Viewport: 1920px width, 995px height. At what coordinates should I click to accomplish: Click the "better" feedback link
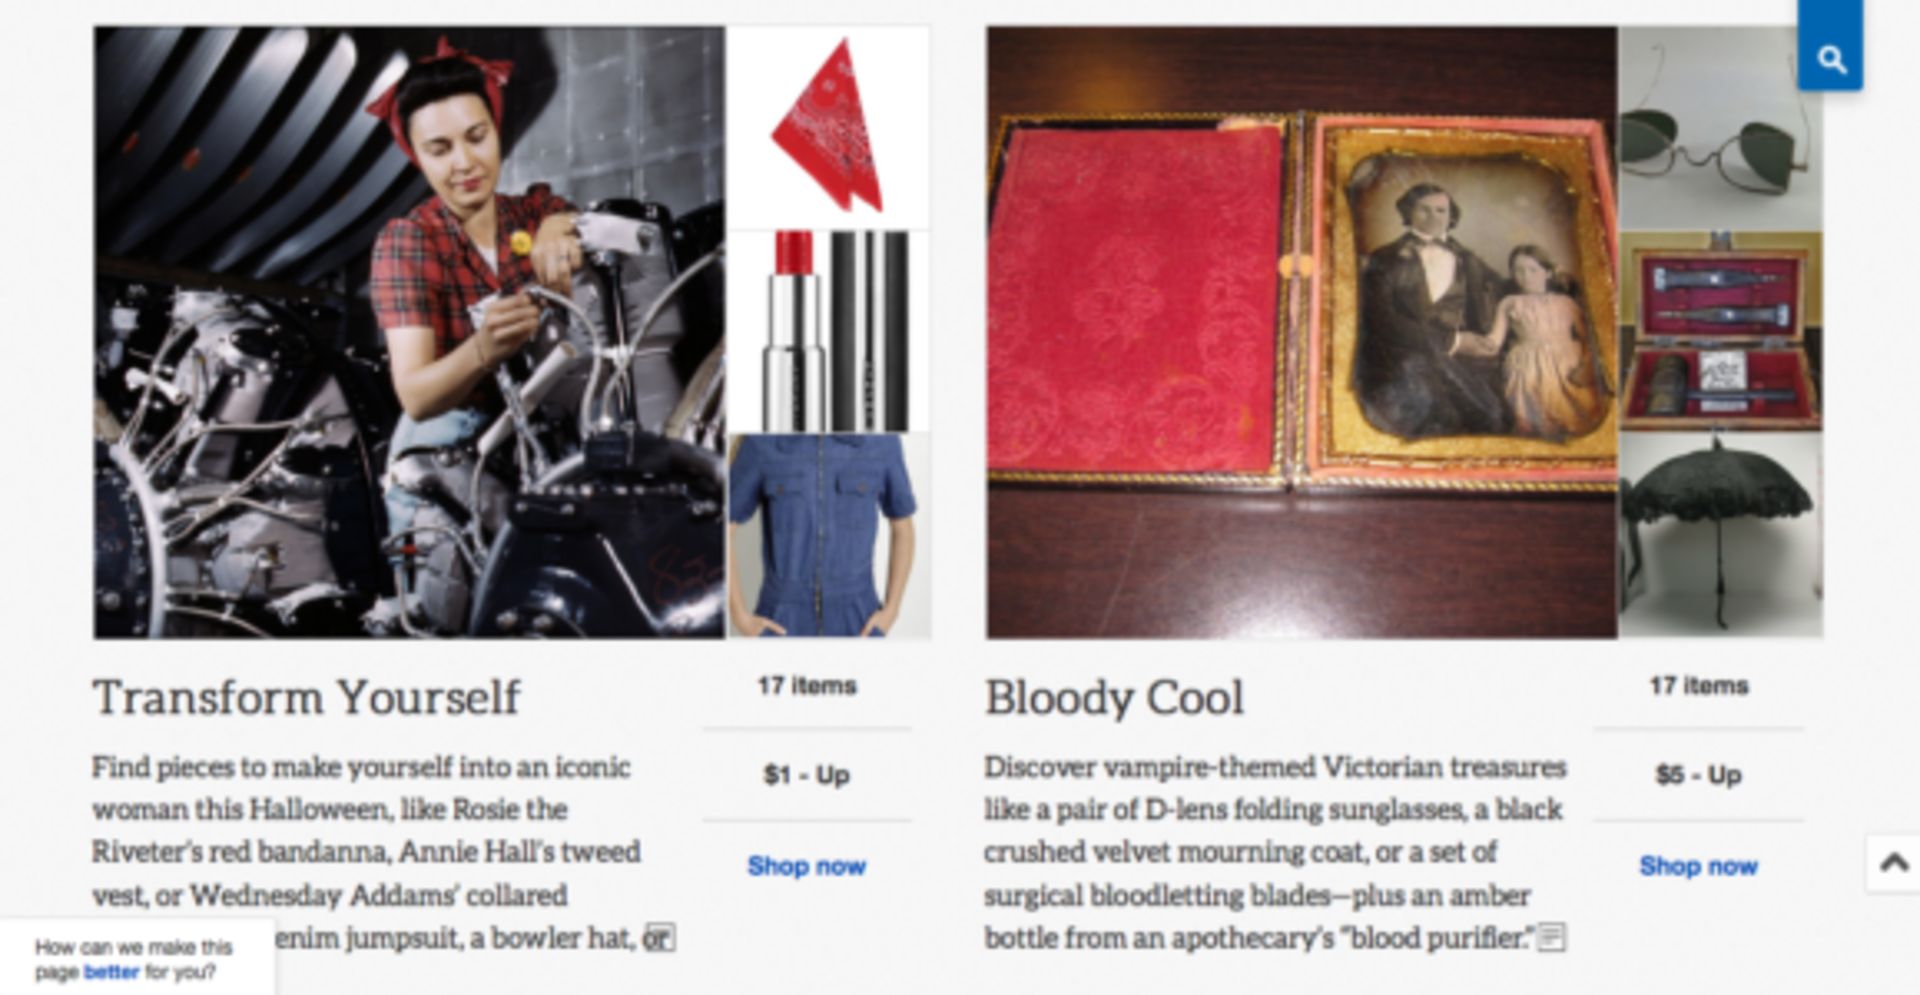(x=111, y=972)
